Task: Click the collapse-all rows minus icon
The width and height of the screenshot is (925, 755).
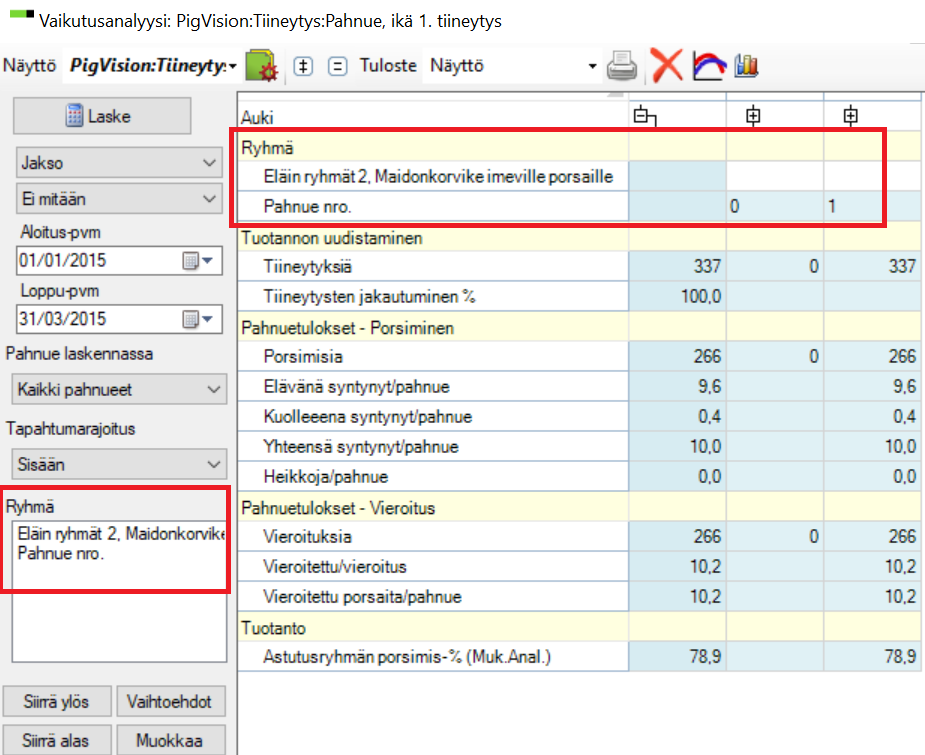Action: pyautogui.click(x=337, y=65)
